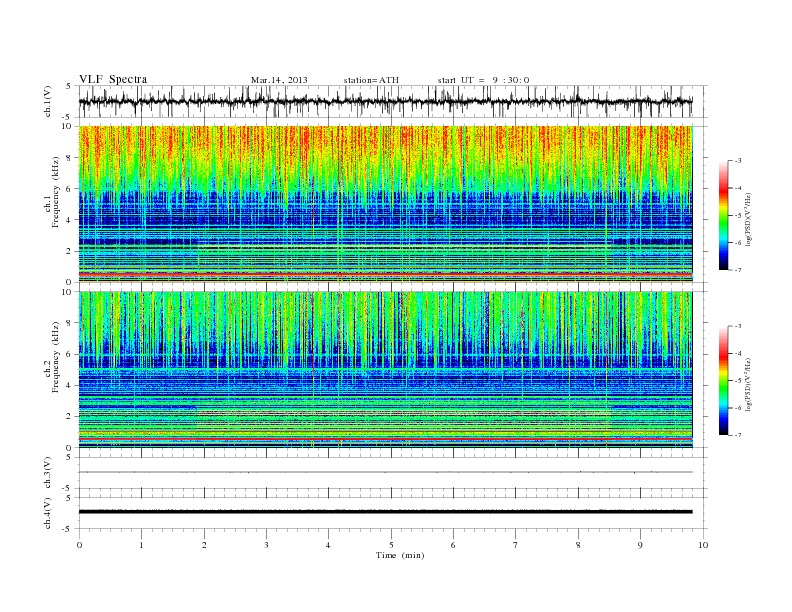Click the 'station=ATH' header label
This screenshot has width=792, height=612.
click(x=371, y=80)
